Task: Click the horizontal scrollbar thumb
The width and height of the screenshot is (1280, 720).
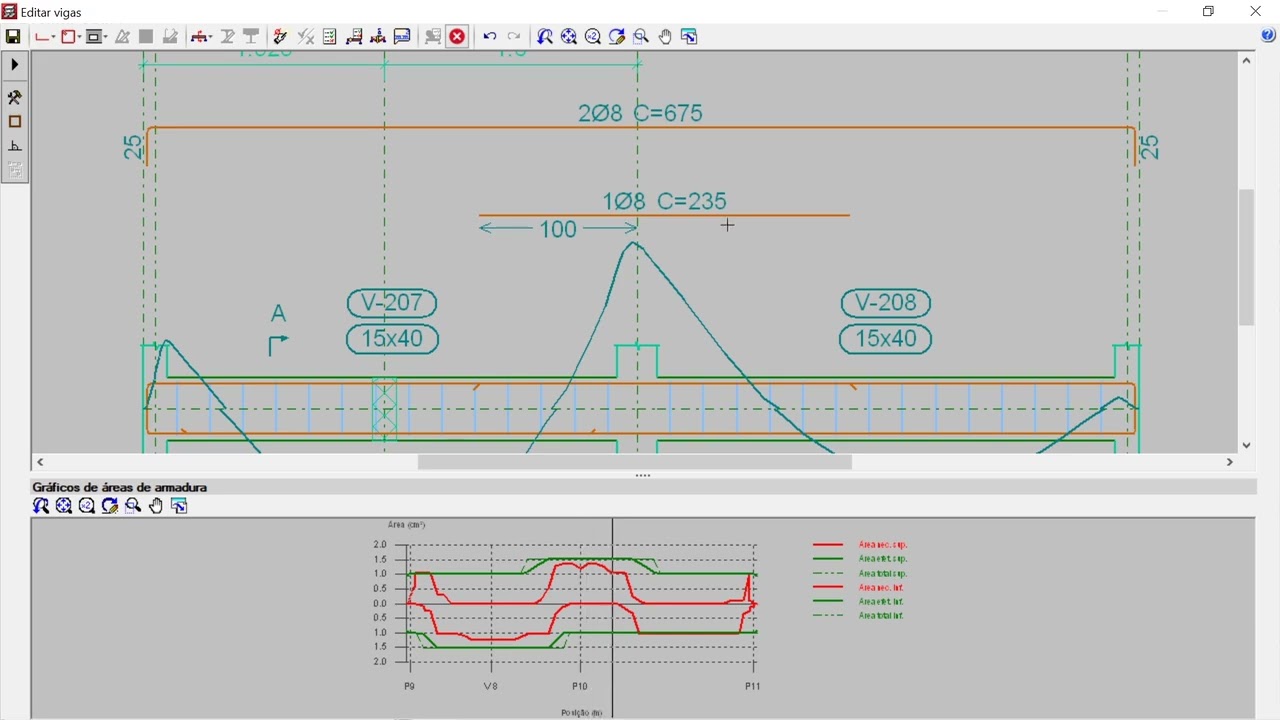Action: 634,462
